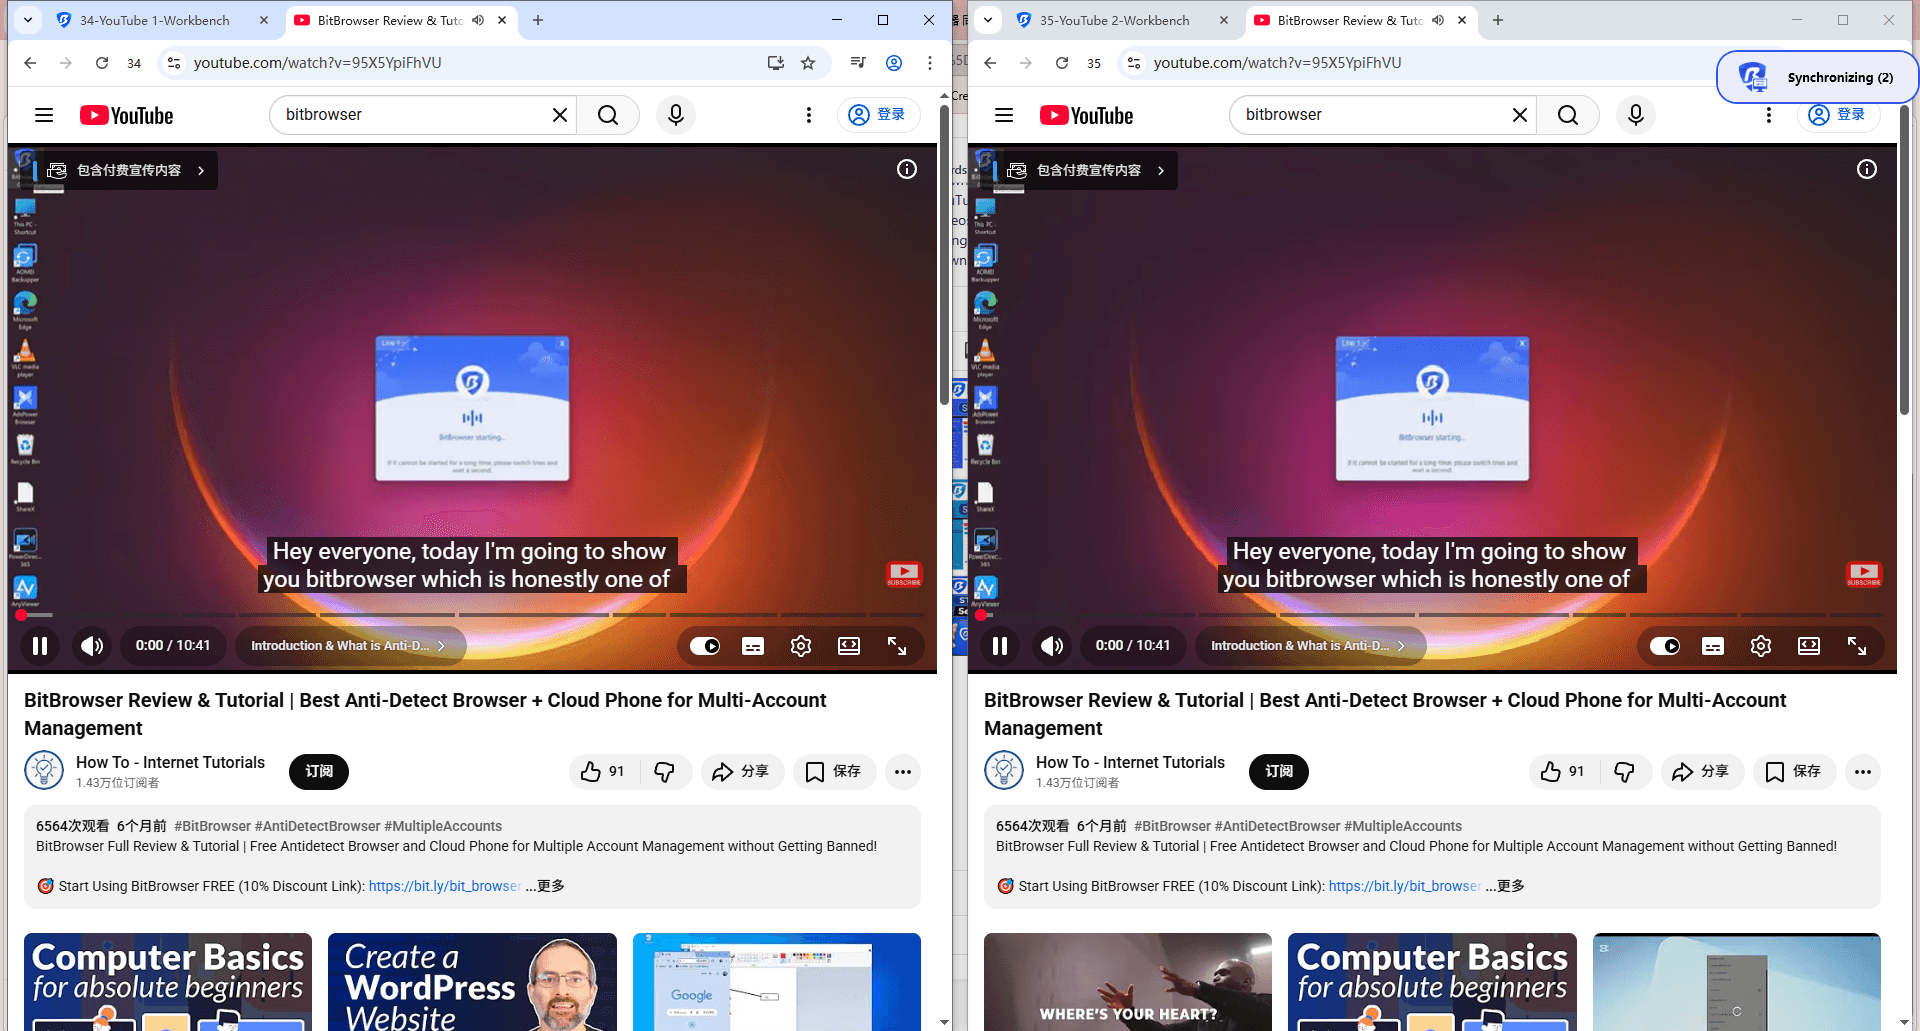
Task: Start voice search with the microphone icon
Action: pos(675,114)
